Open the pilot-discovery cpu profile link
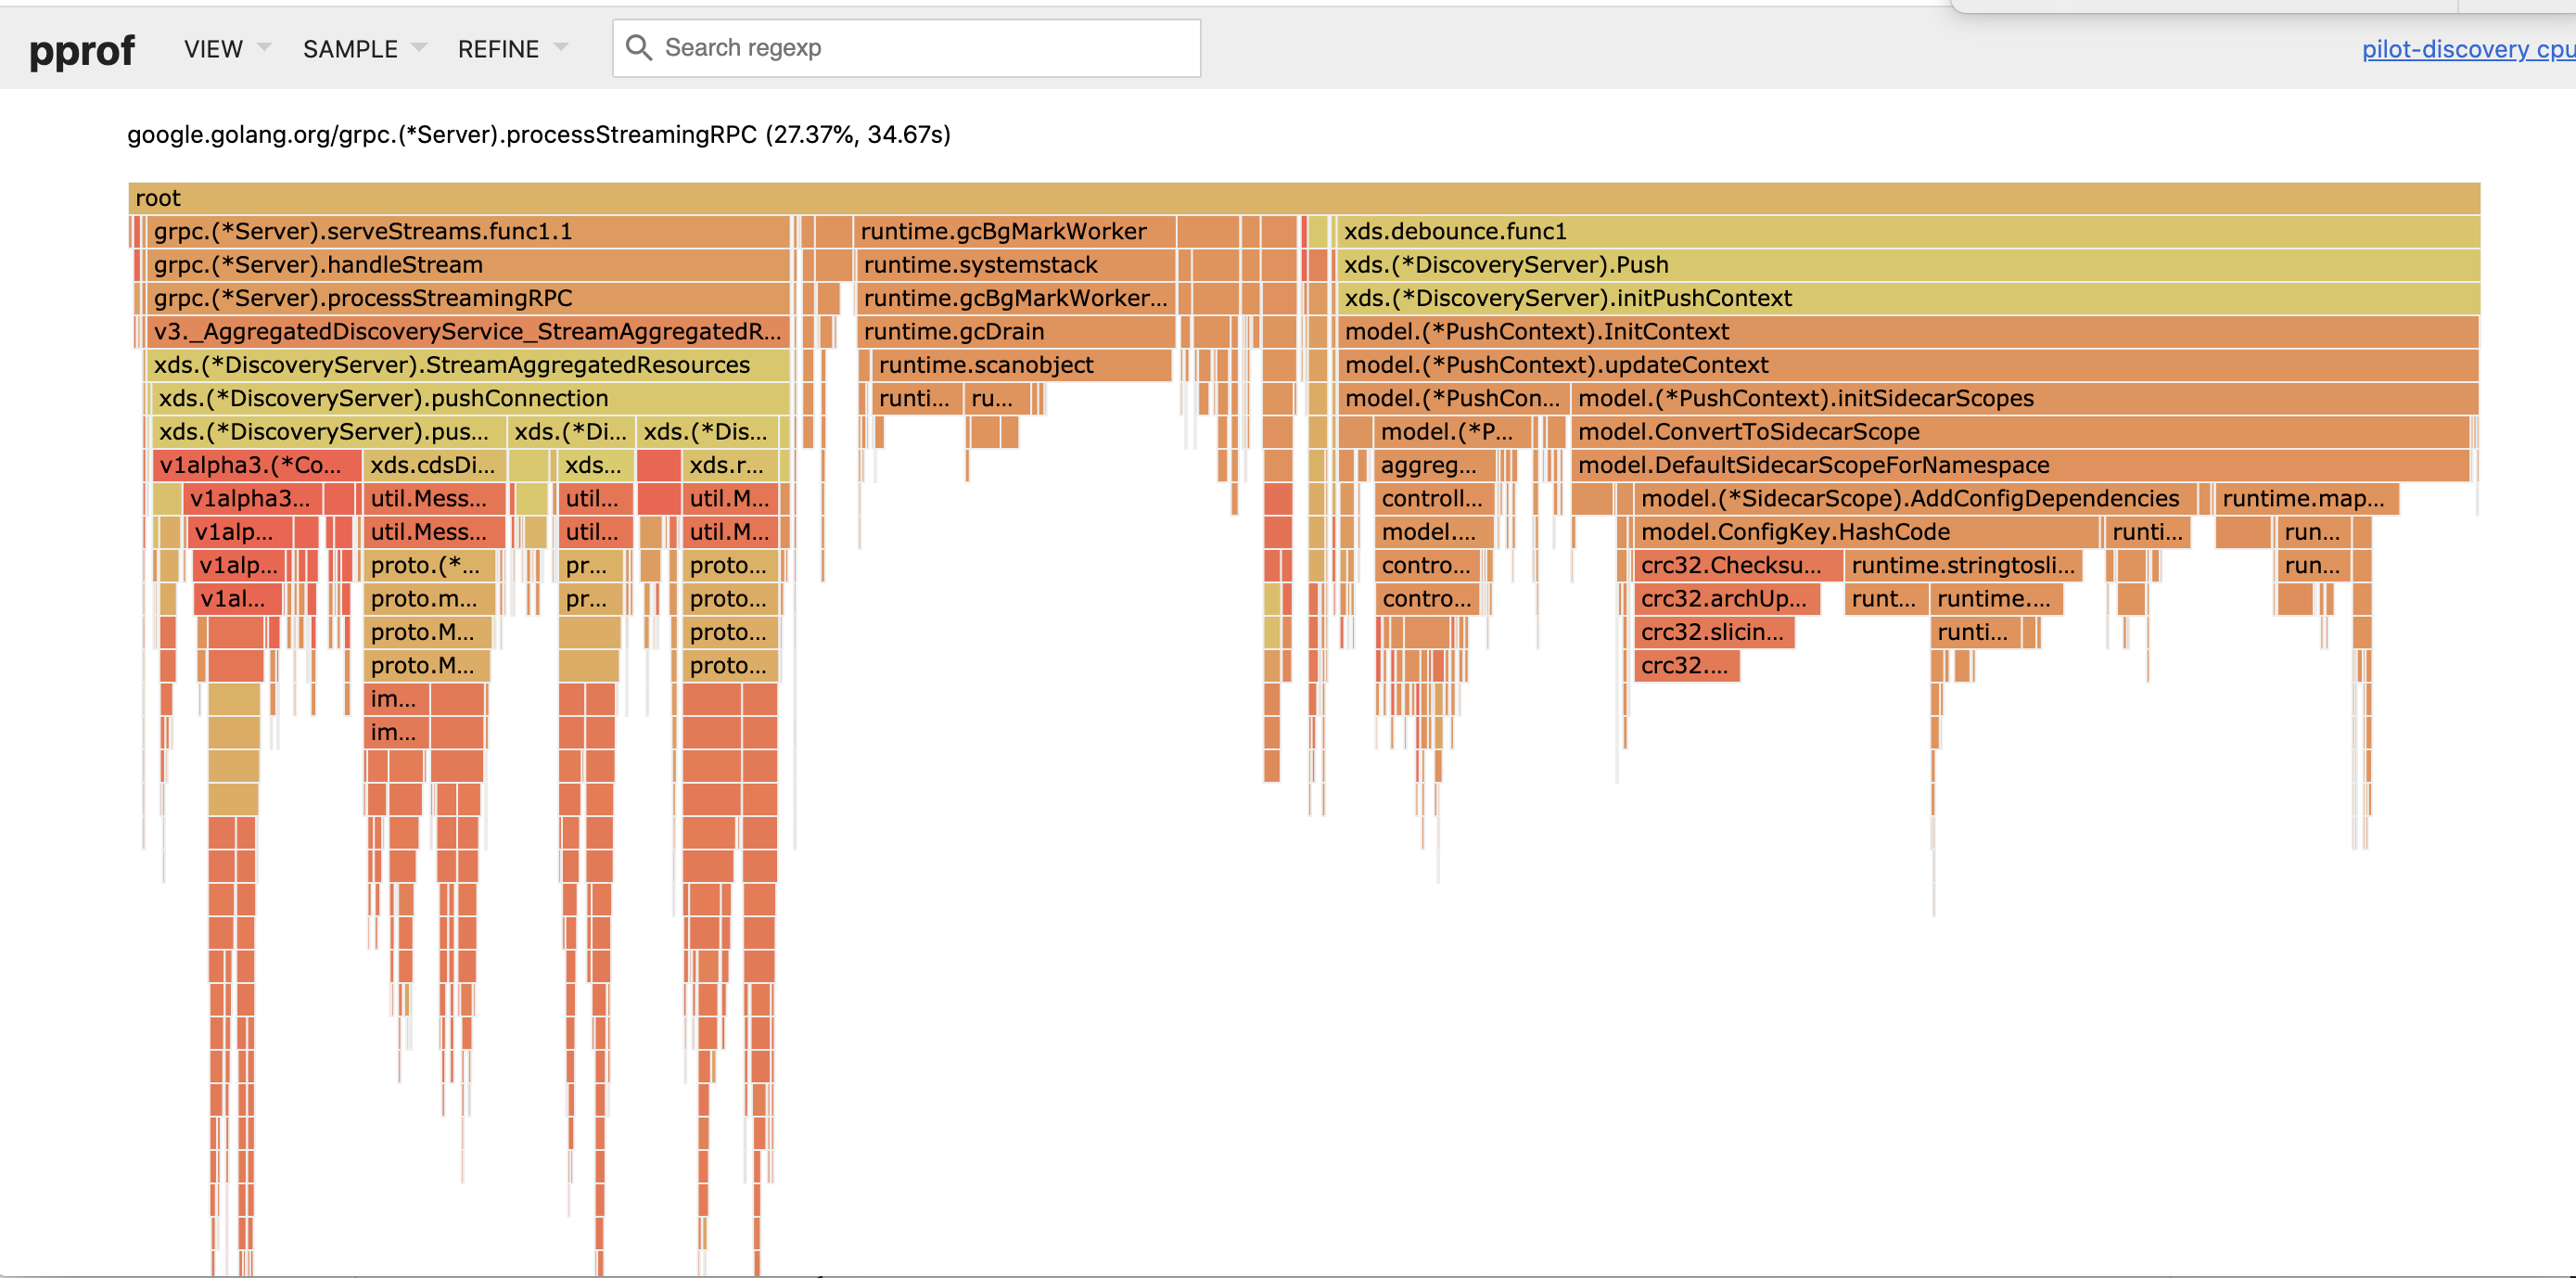Screen dimensions: 2576x1278 point(2466,49)
